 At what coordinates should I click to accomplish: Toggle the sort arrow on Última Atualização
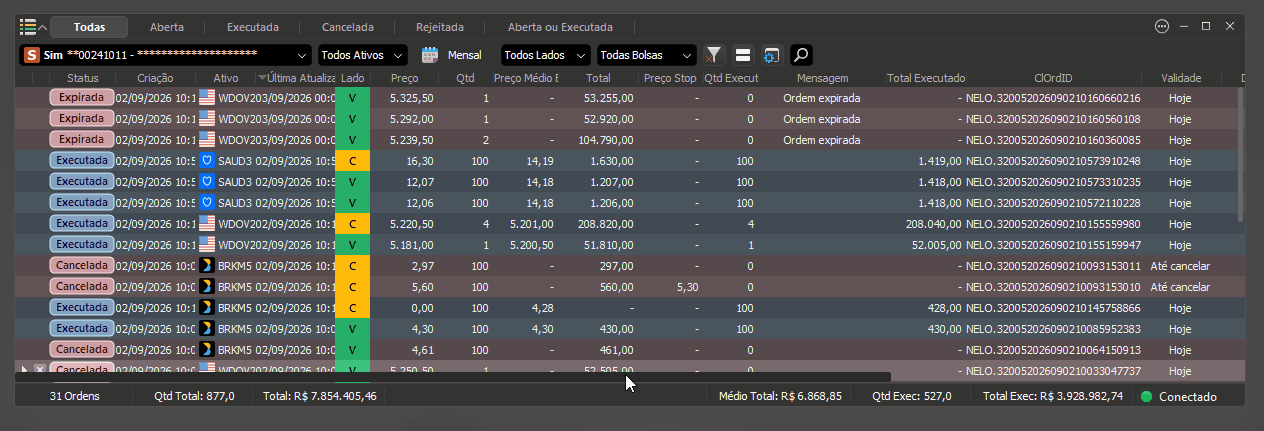(x=262, y=77)
